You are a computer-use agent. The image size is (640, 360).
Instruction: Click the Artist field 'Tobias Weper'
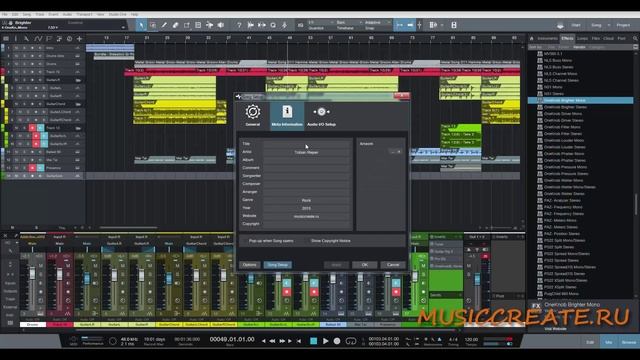(x=307, y=152)
